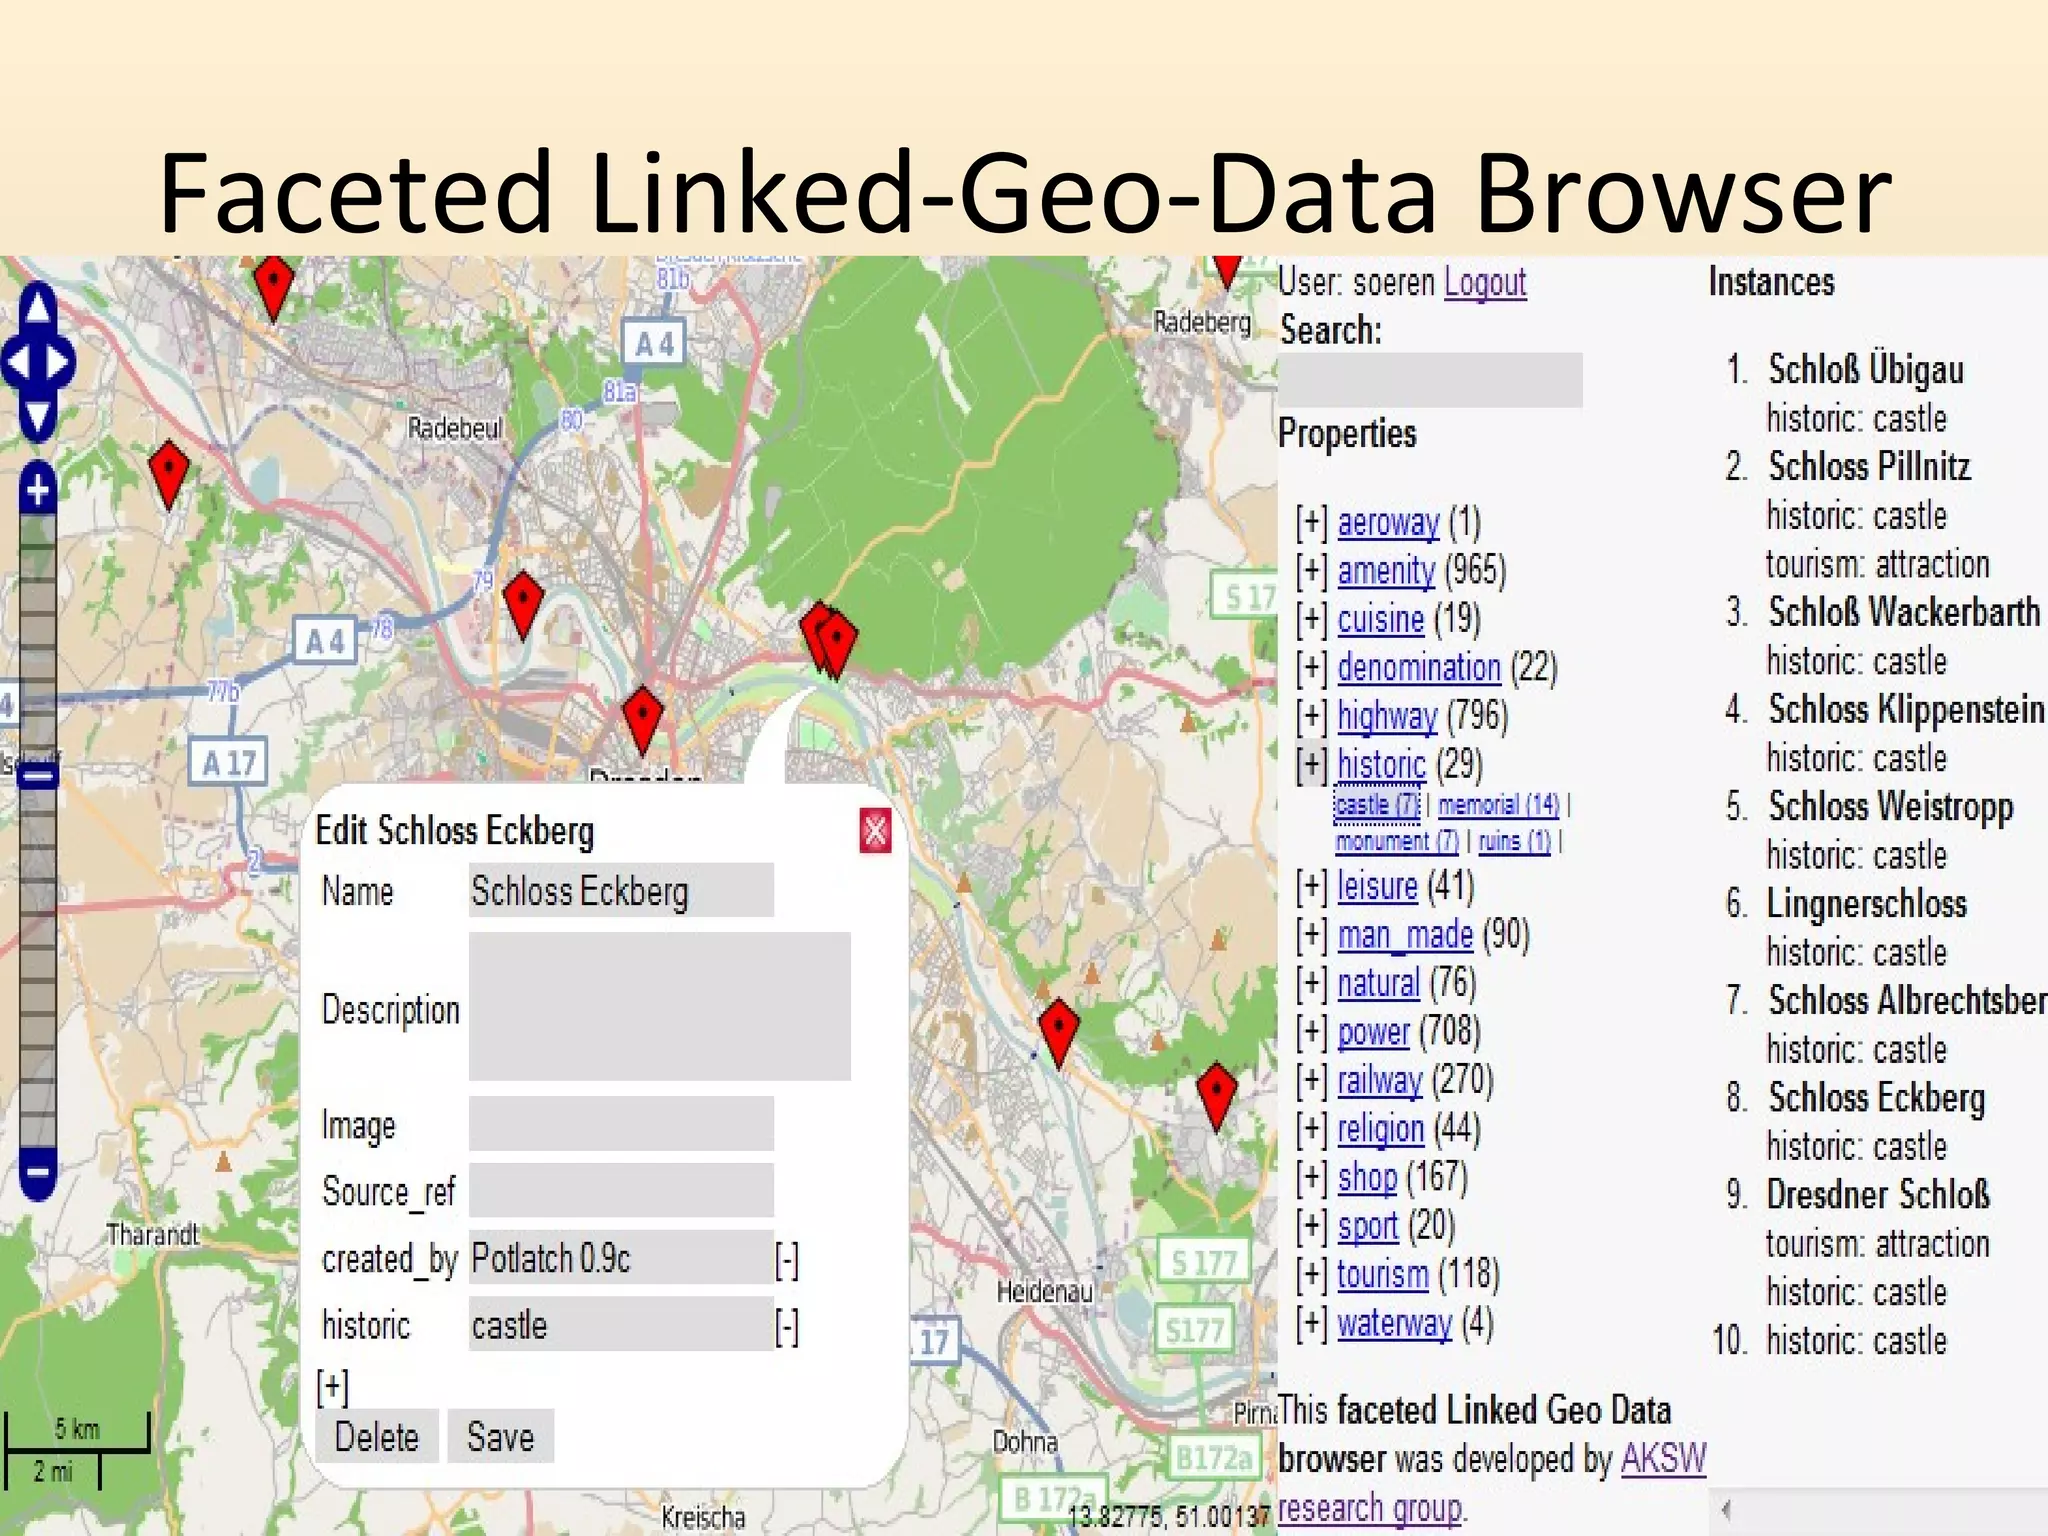The width and height of the screenshot is (2048, 1536).
Task: Click the historic field with castle
Action: pos(621,1324)
